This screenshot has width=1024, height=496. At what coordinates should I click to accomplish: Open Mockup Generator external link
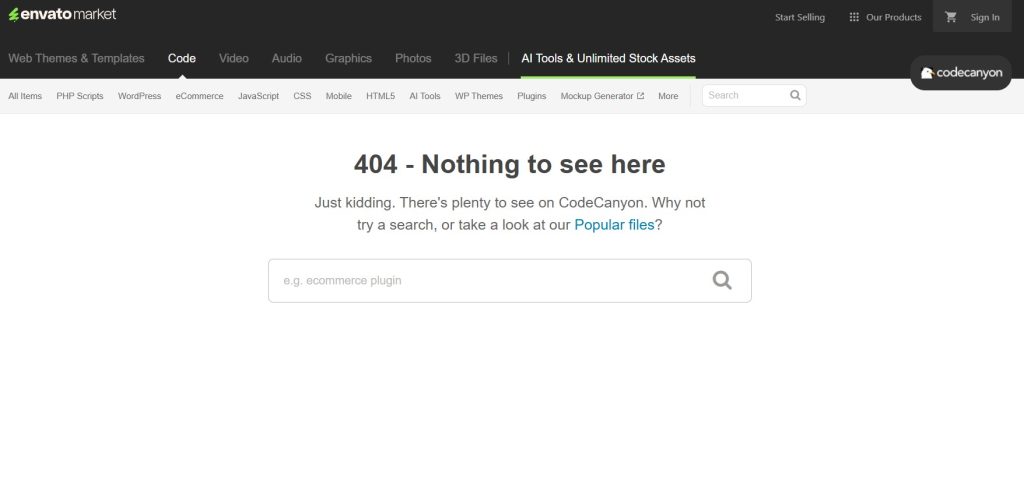click(x=602, y=96)
